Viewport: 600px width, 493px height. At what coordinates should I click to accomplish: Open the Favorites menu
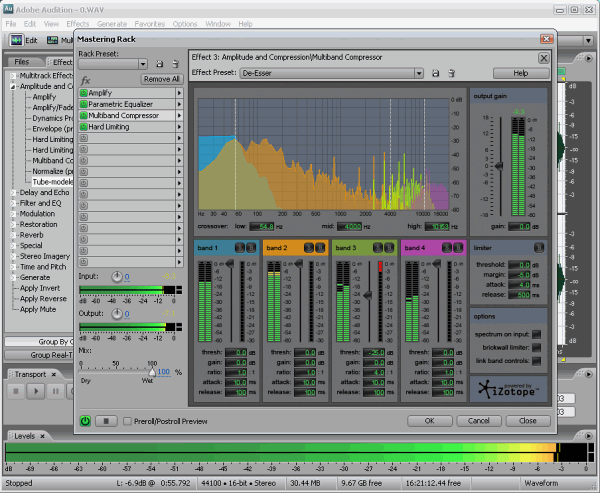(x=149, y=22)
